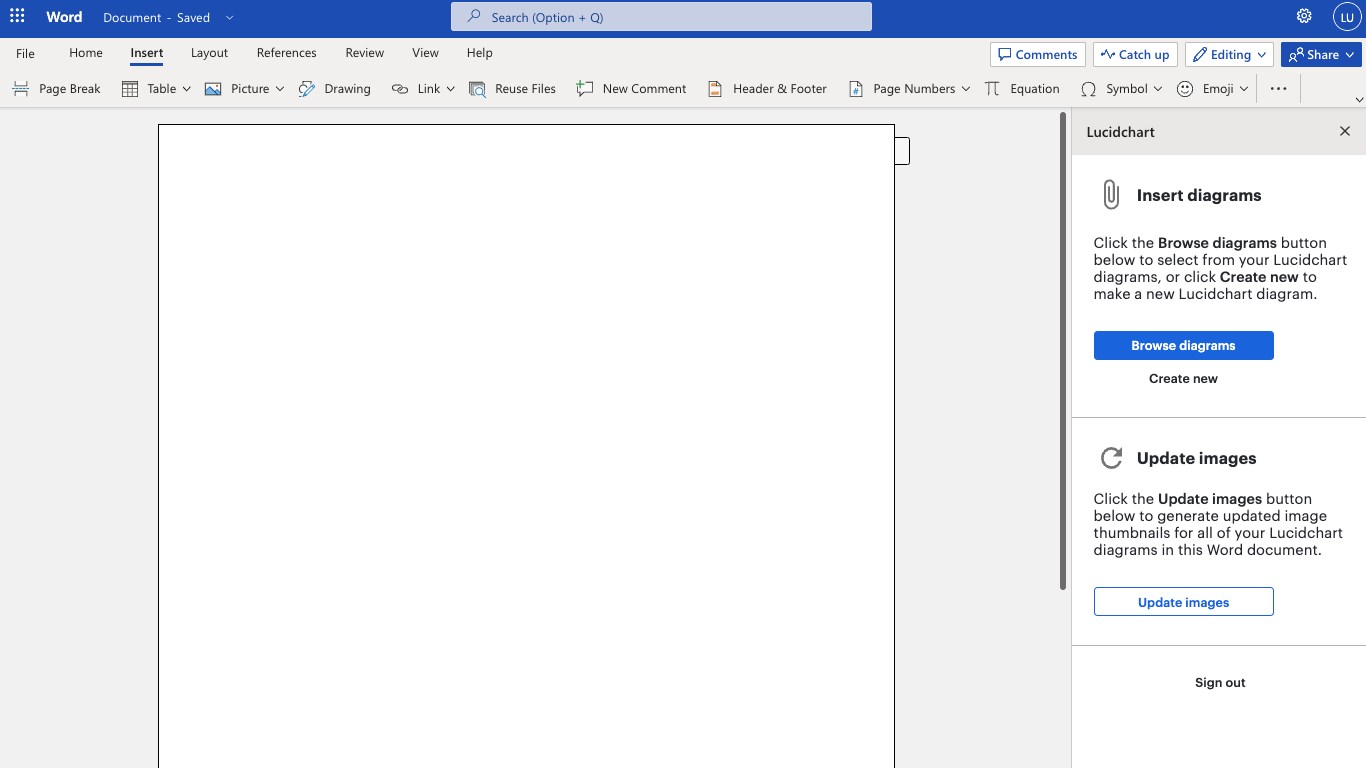The height and width of the screenshot is (768, 1366).
Task: Add a New Comment
Action: point(631,89)
